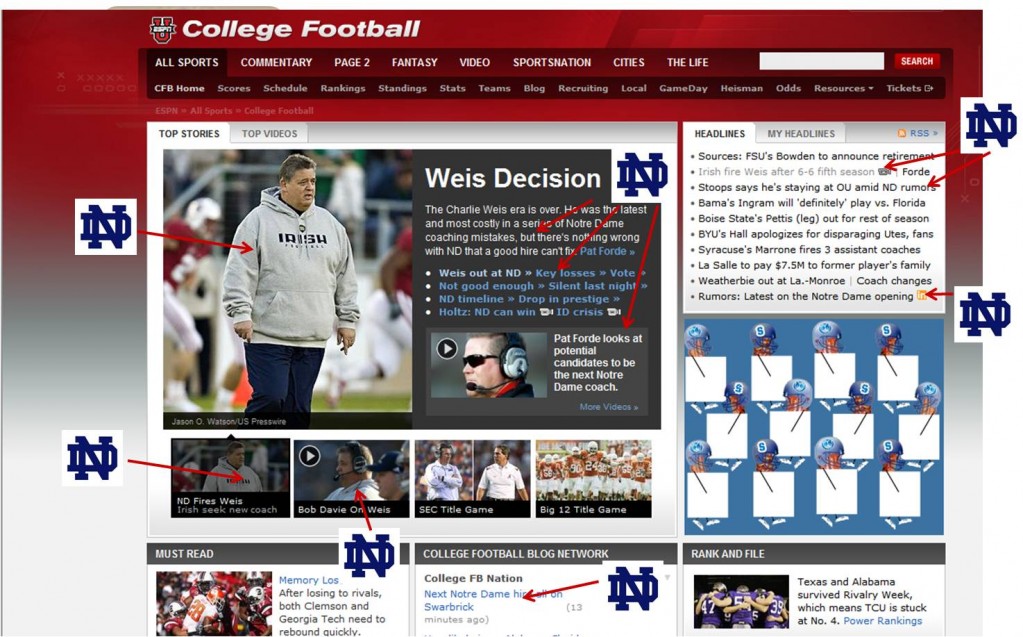Open the Stoops staying at OU headline

817,187
